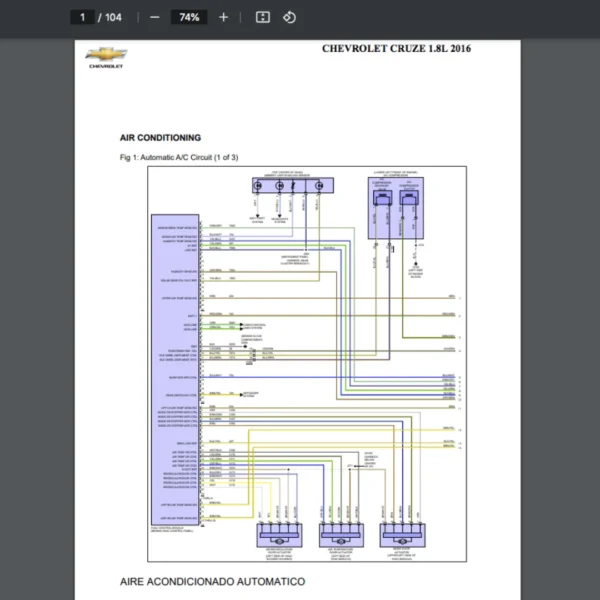Image resolution: width=600 pixels, height=600 pixels.
Task: Click the total page count 104
Action: 113,17
